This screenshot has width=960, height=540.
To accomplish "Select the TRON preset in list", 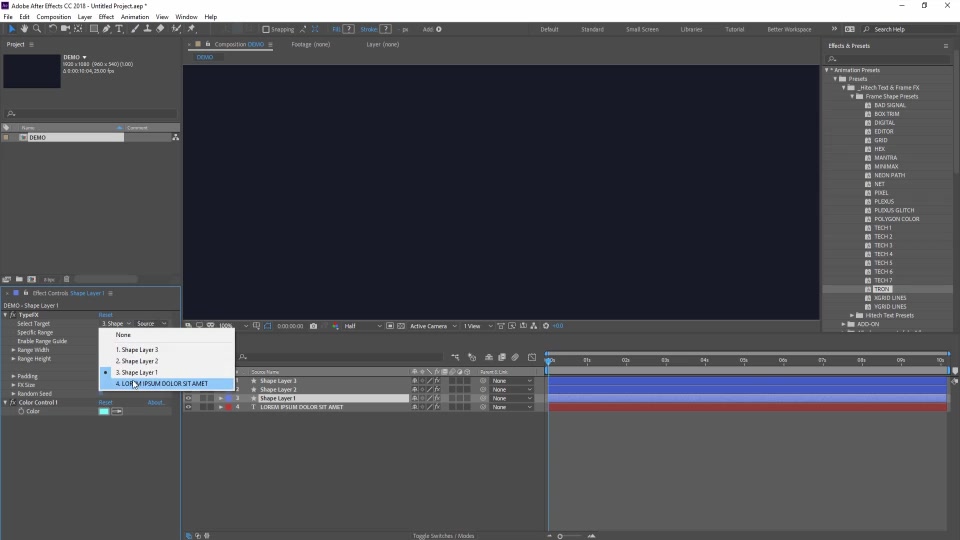I will click(881, 289).
